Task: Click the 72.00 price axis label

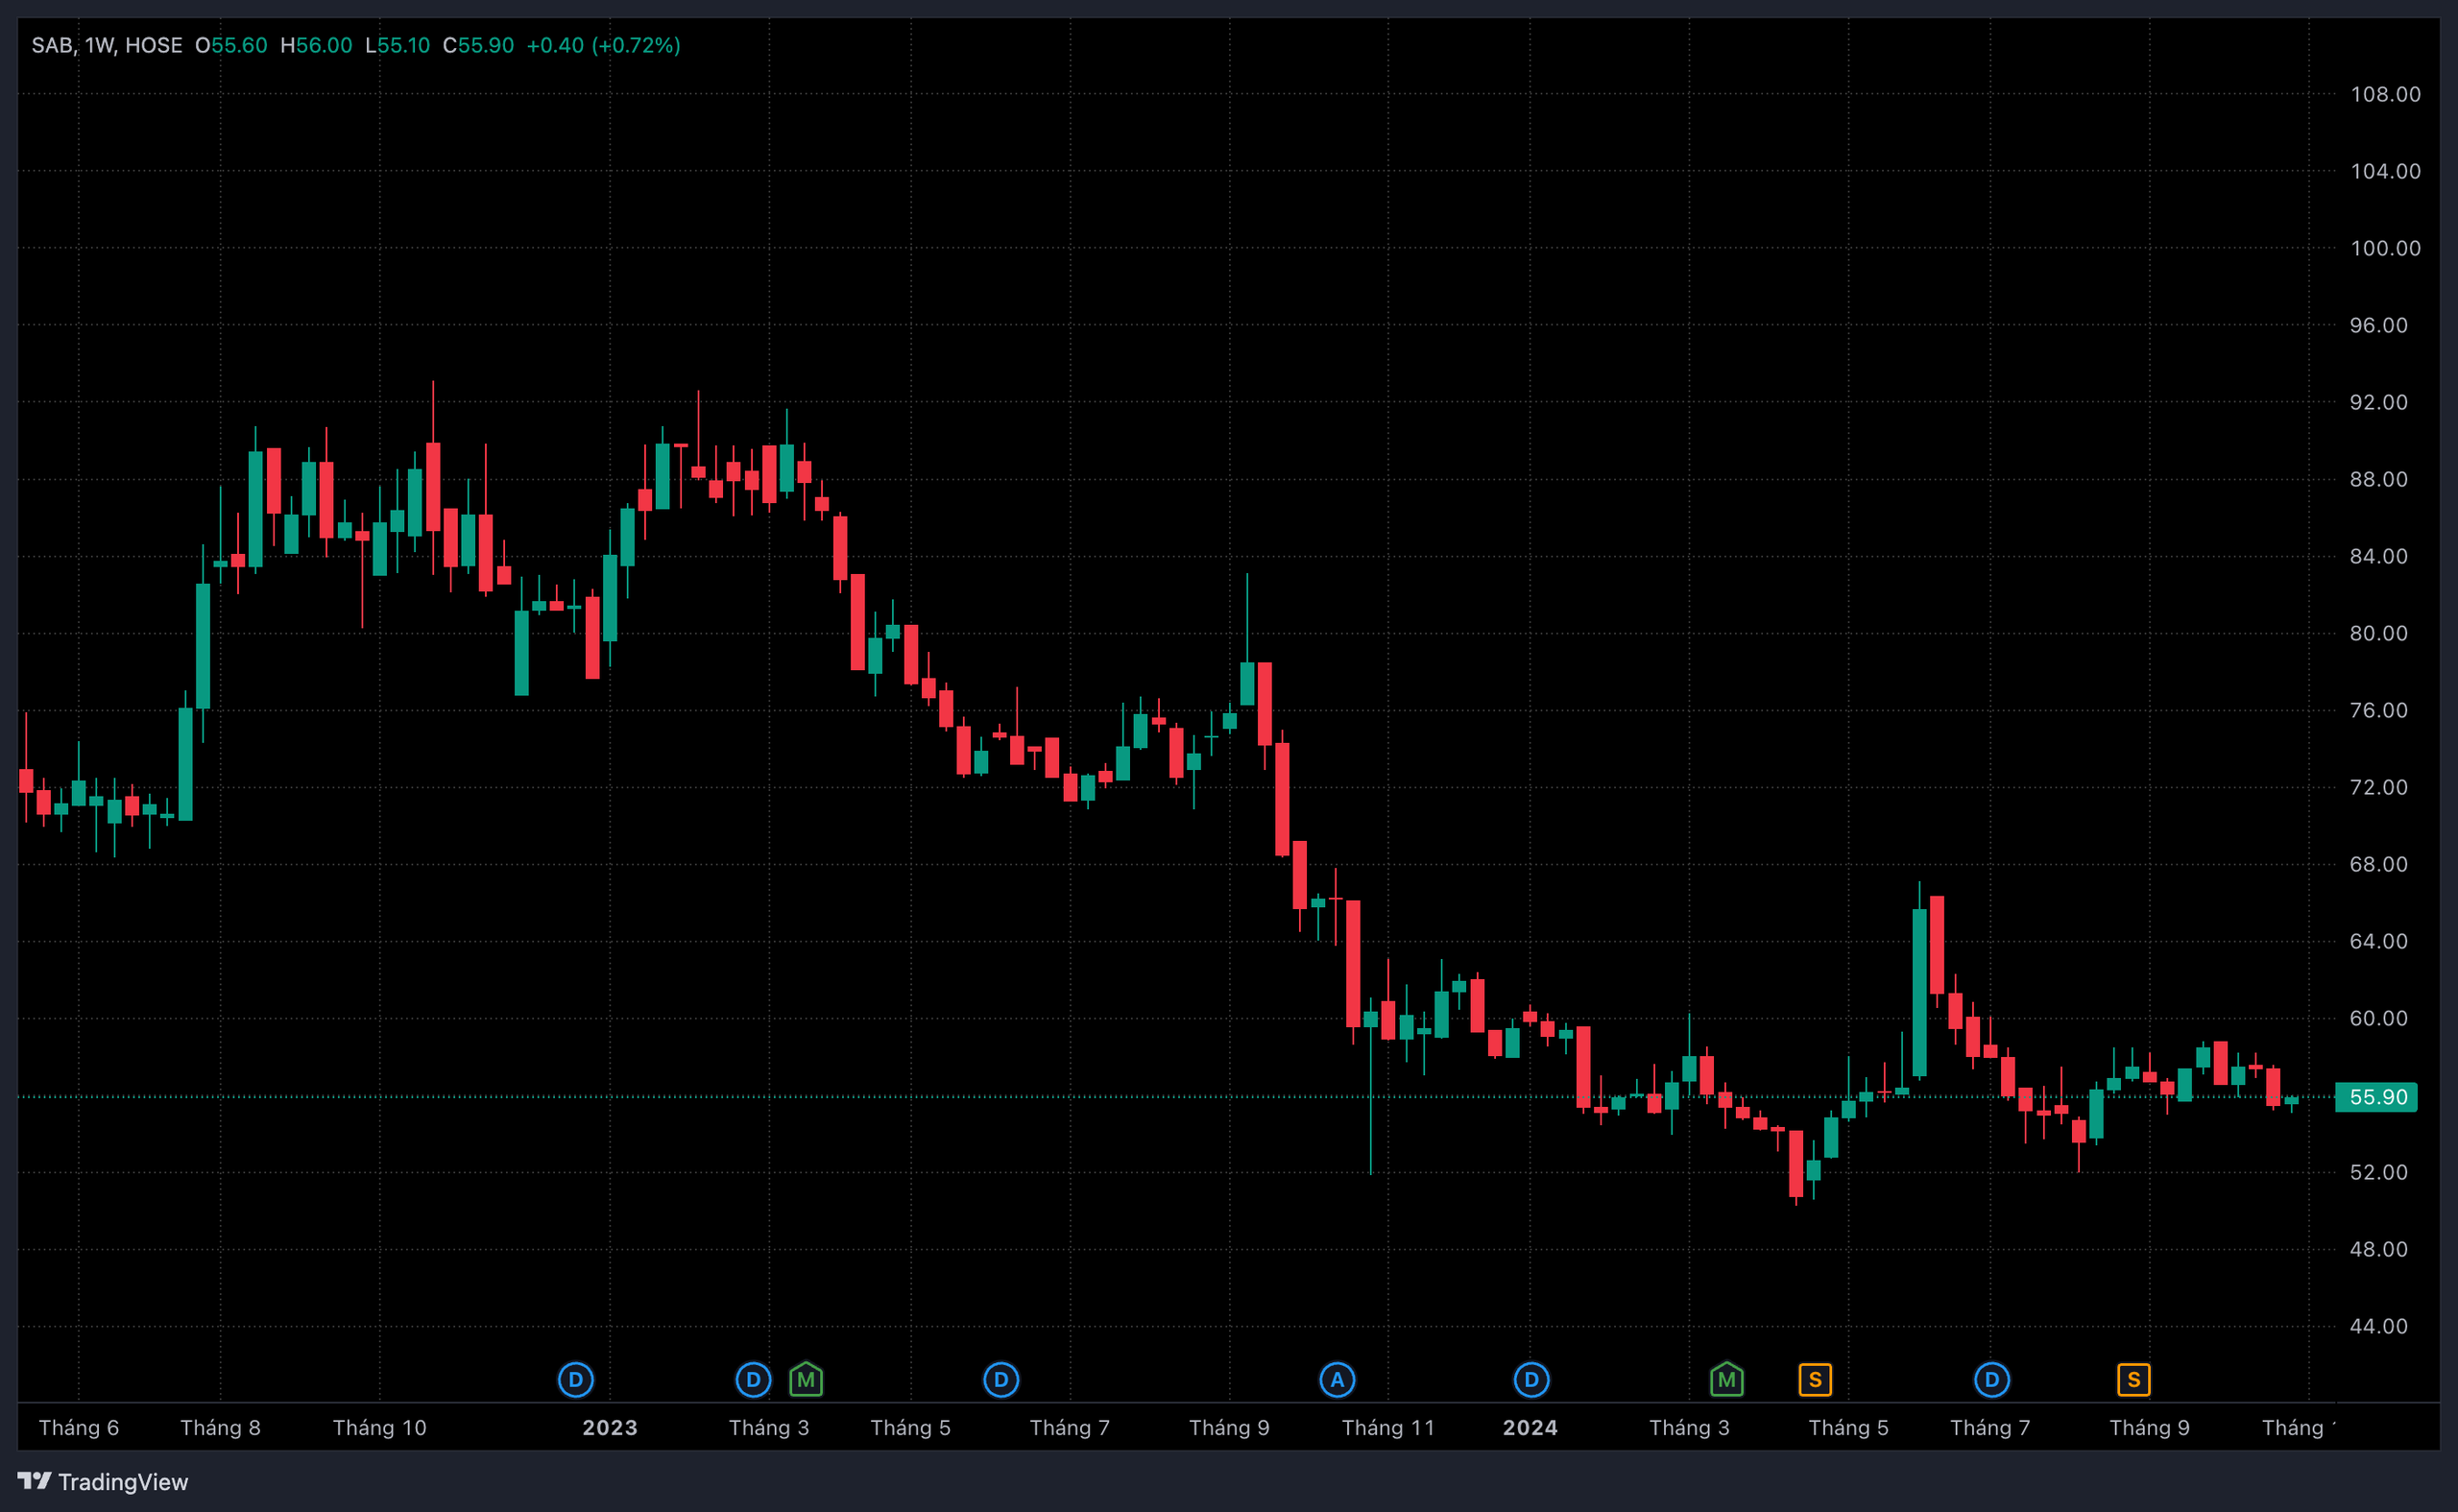Action: pos(2379,787)
